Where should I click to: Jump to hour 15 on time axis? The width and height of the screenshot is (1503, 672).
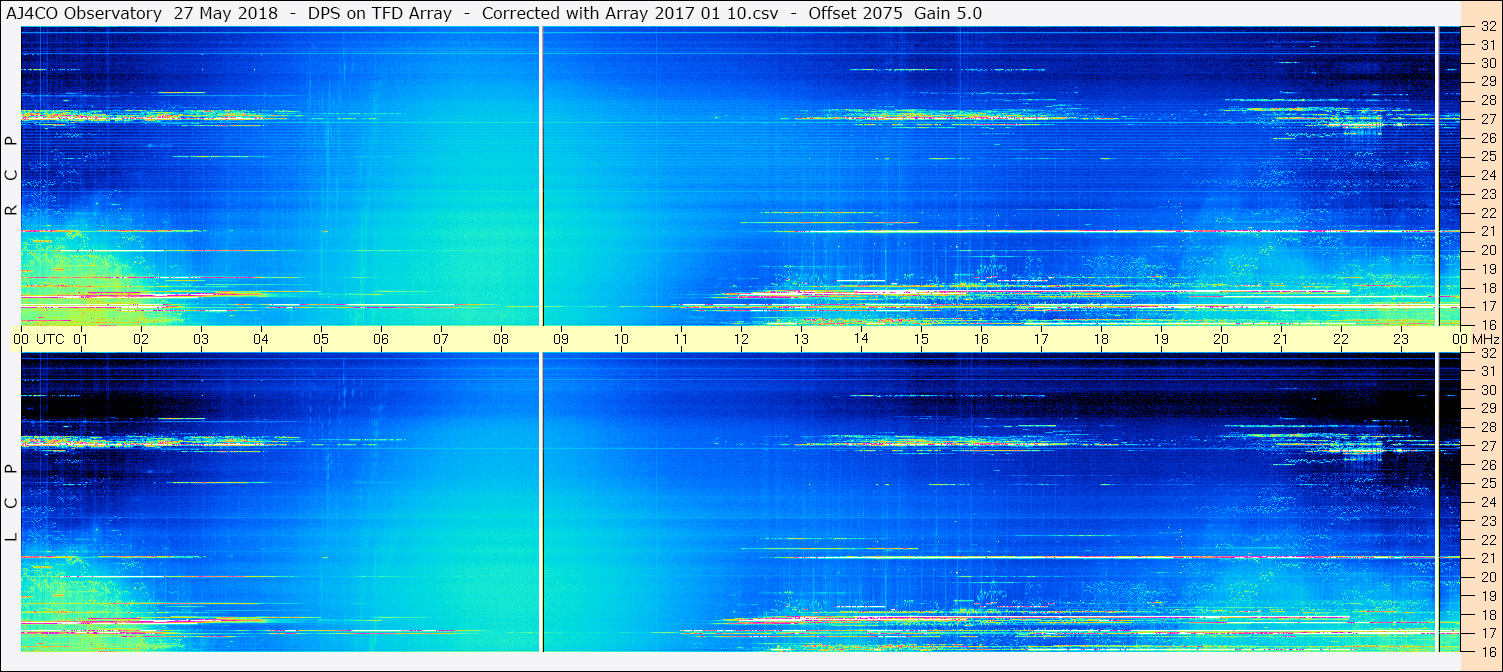(921, 339)
